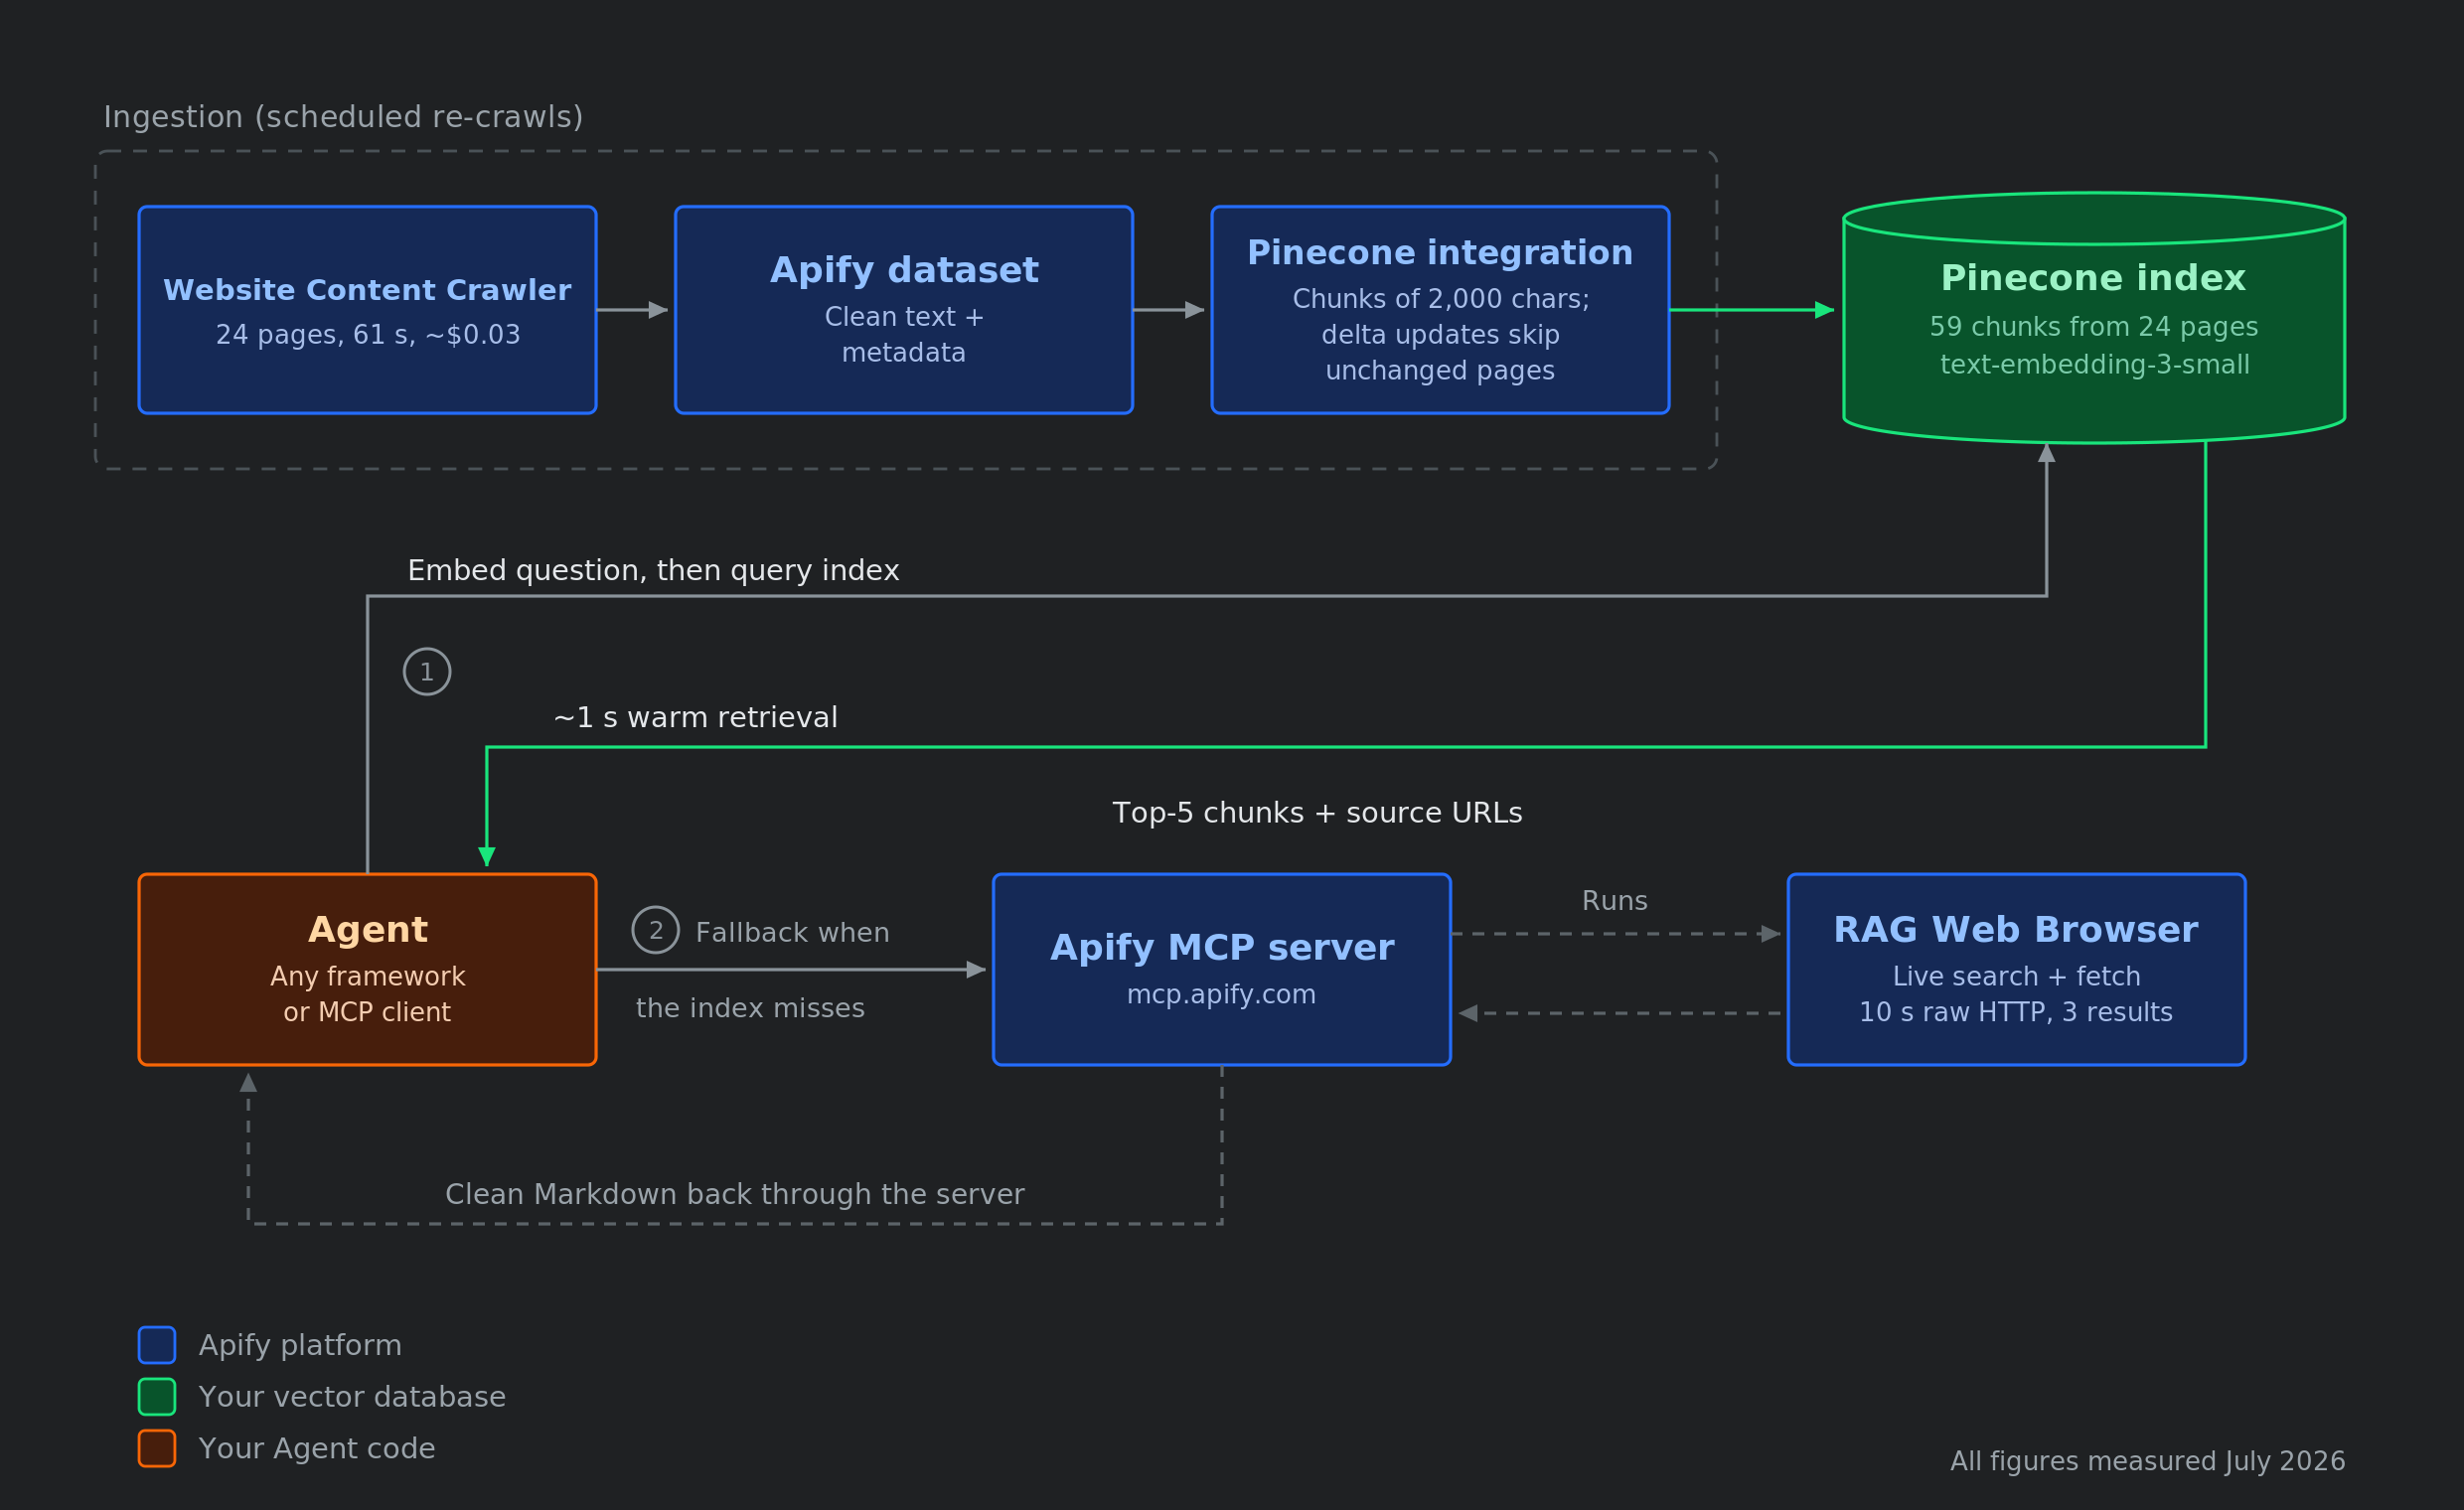
Task: Click 'All figures measured July 2026' note
Action: [2147, 1462]
